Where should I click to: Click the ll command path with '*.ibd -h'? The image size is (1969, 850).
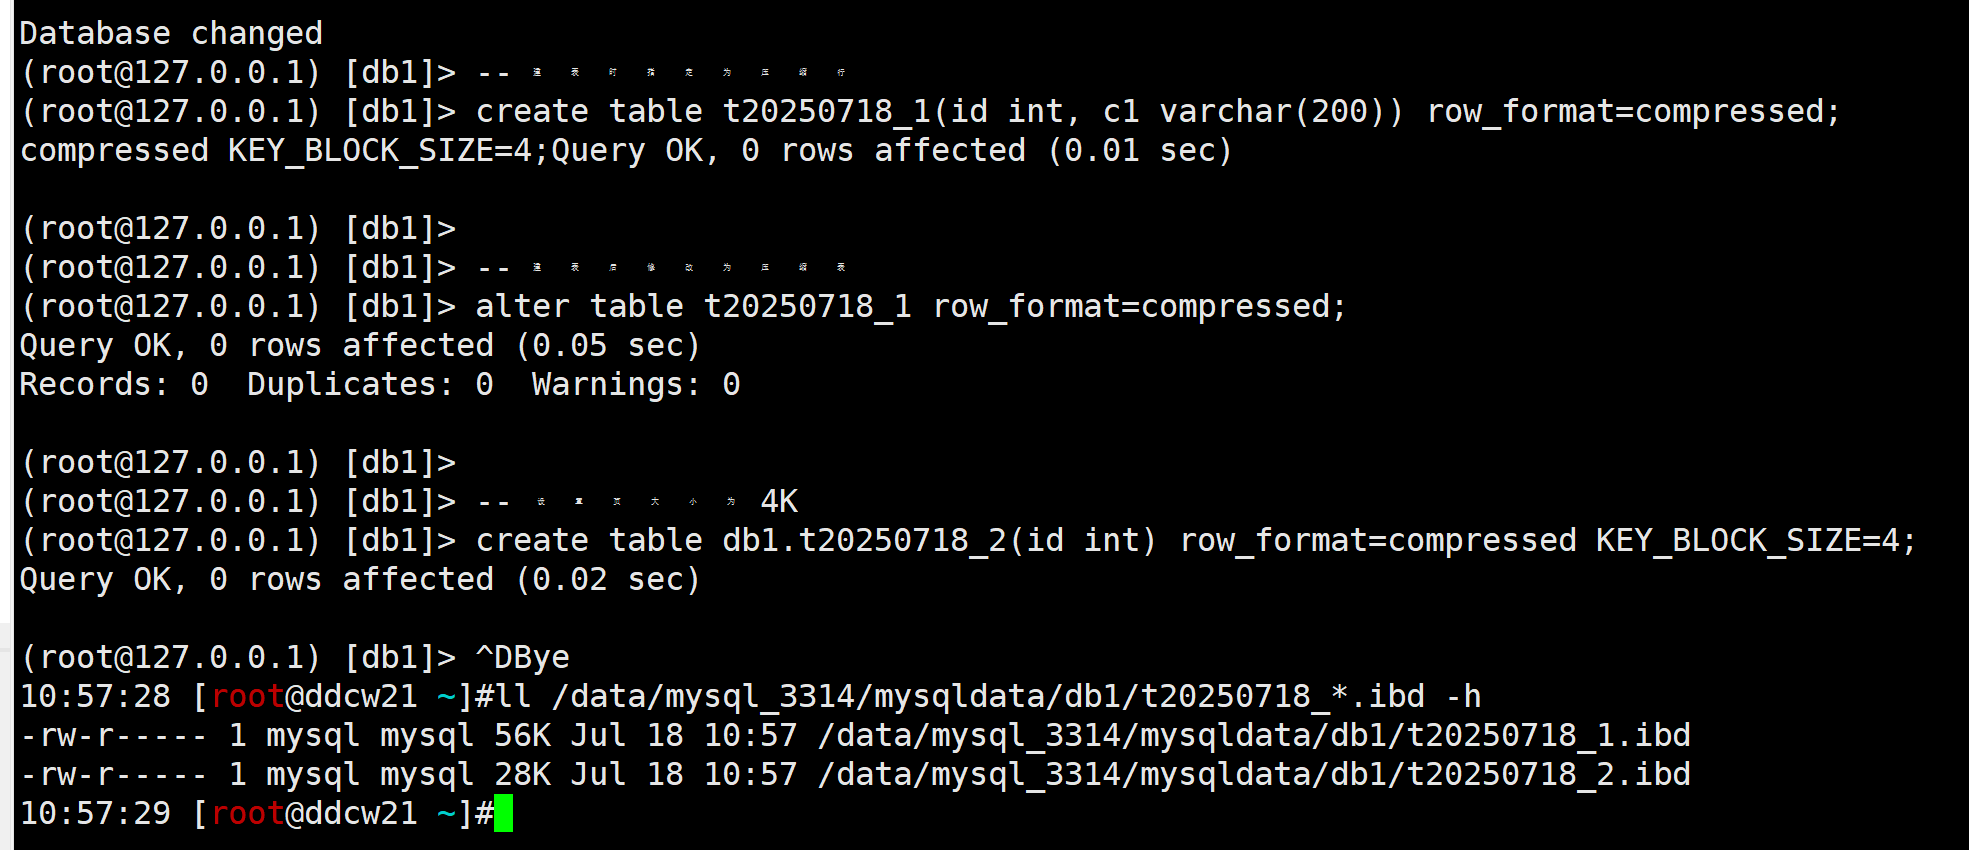[x=1016, y=696]
